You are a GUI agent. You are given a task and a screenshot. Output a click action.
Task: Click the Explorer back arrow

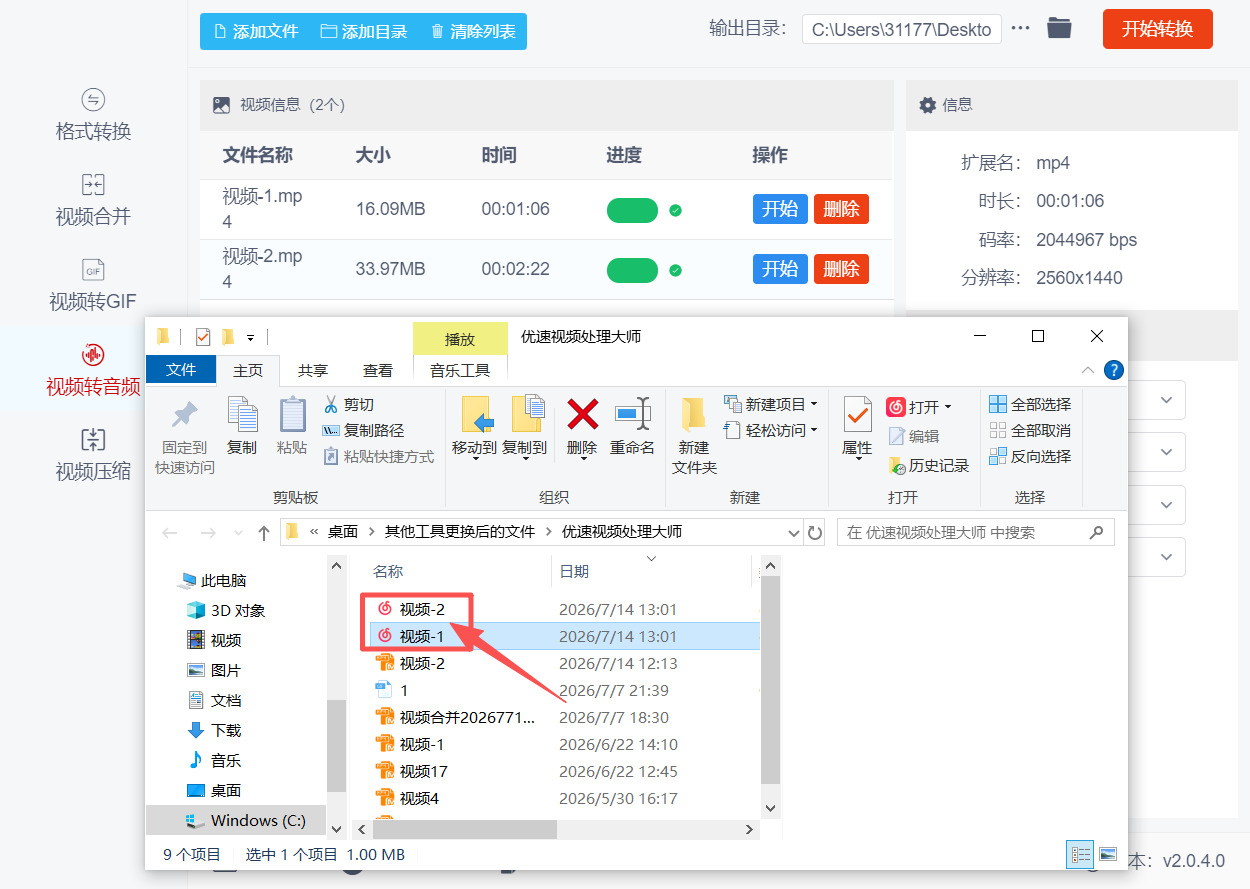170,533
